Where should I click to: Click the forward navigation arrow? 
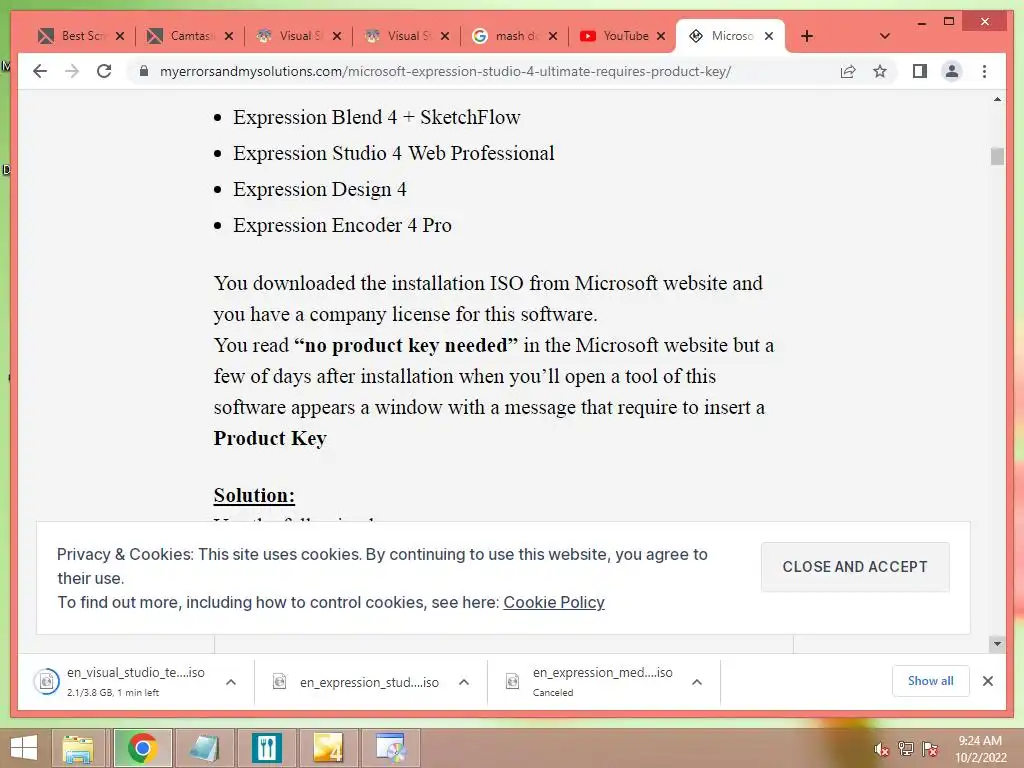pos(72,71)
